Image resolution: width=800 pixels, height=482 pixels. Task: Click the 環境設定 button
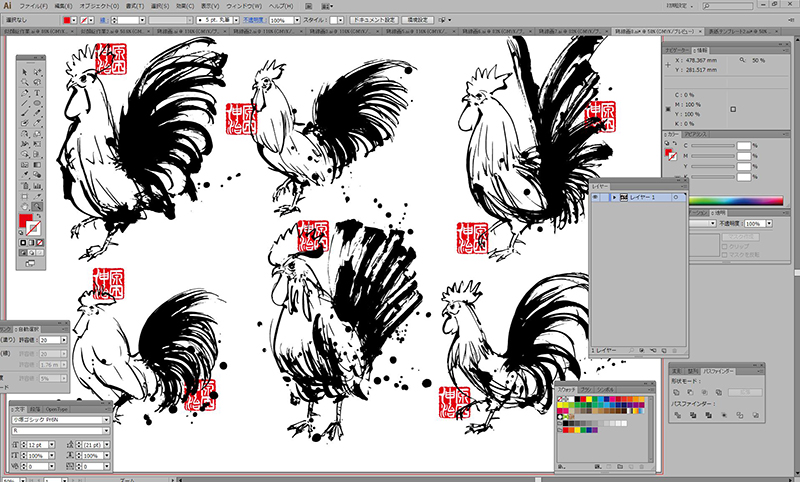coord(417,20)
